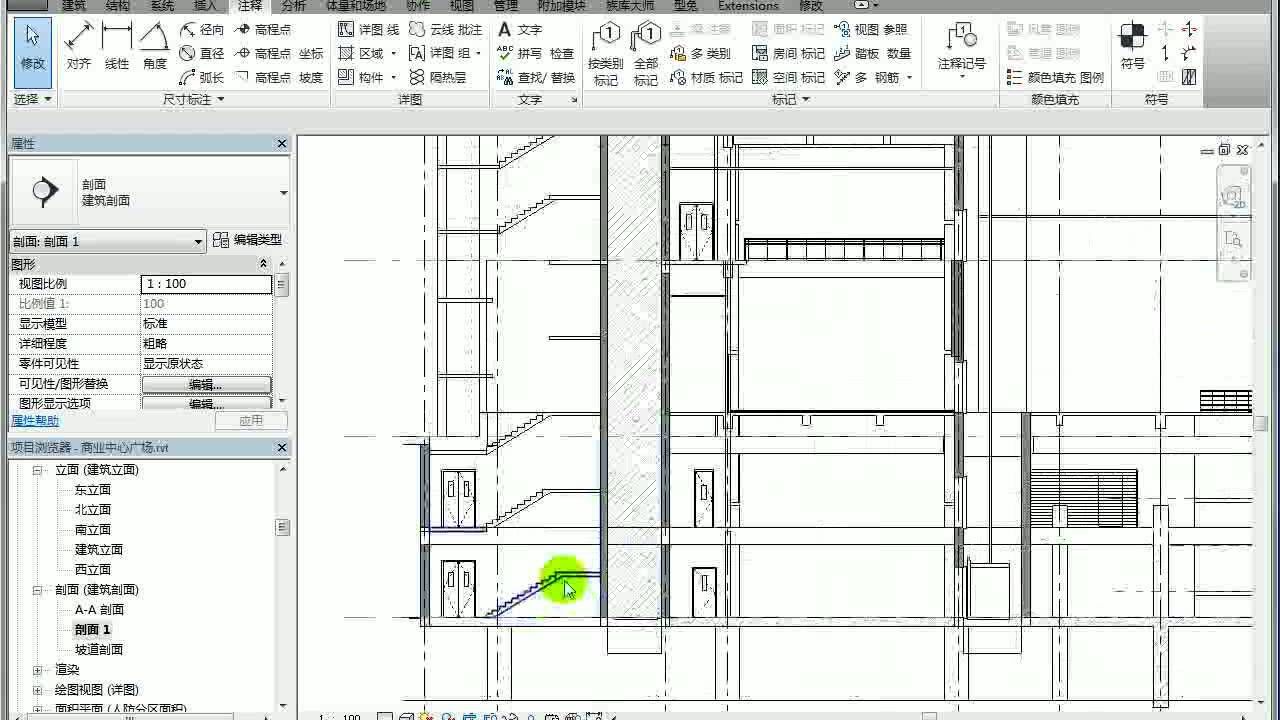
Task: Click the 文字 text tool
Action: point(520,30)
